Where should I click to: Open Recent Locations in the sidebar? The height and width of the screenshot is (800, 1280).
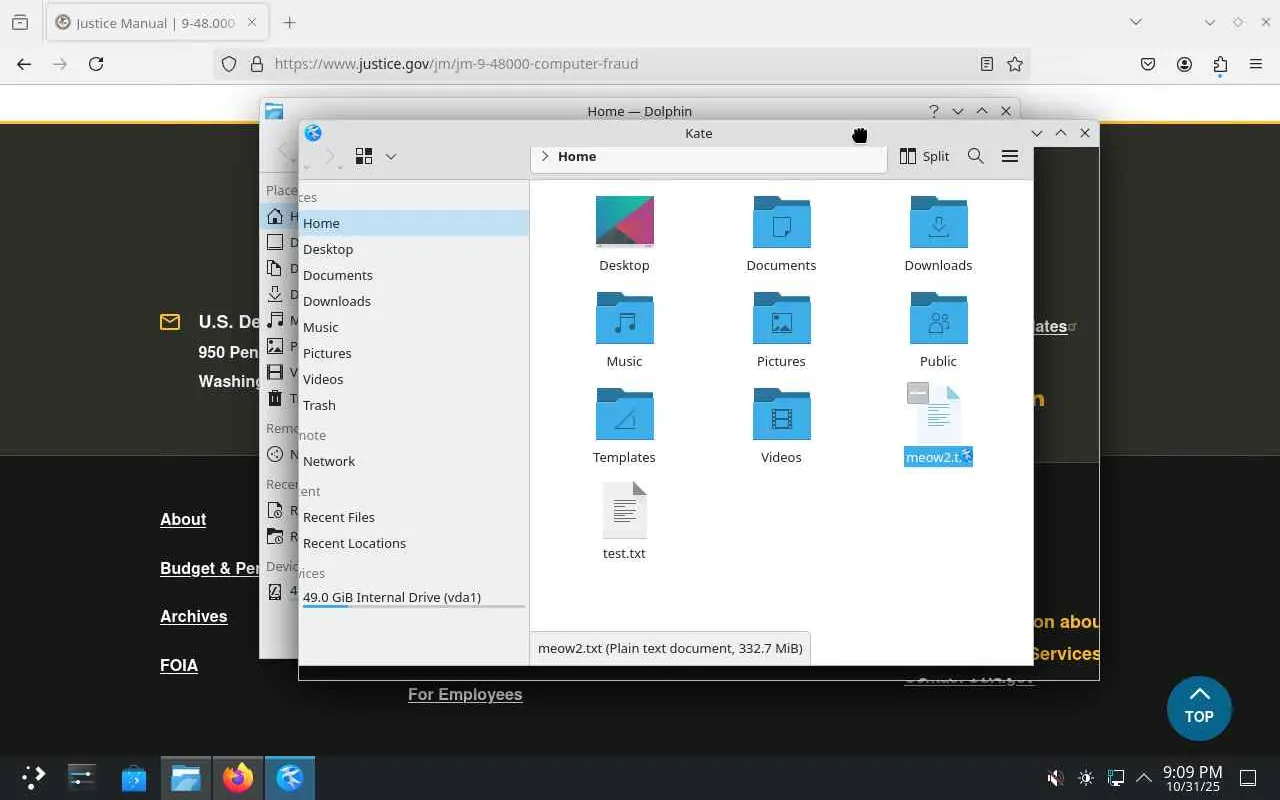click(414, 543)
